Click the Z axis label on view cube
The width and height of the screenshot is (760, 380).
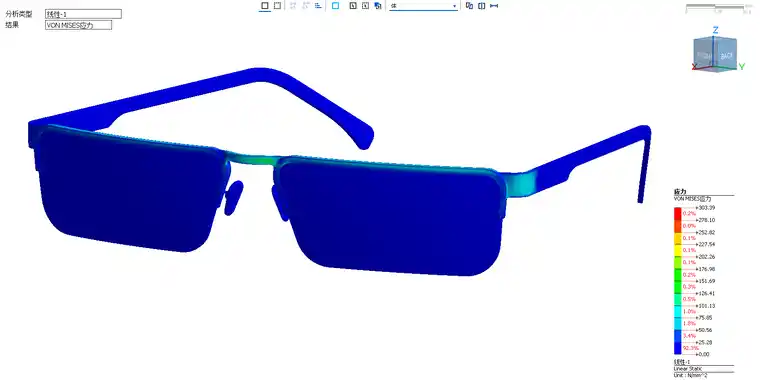[715, 30]
